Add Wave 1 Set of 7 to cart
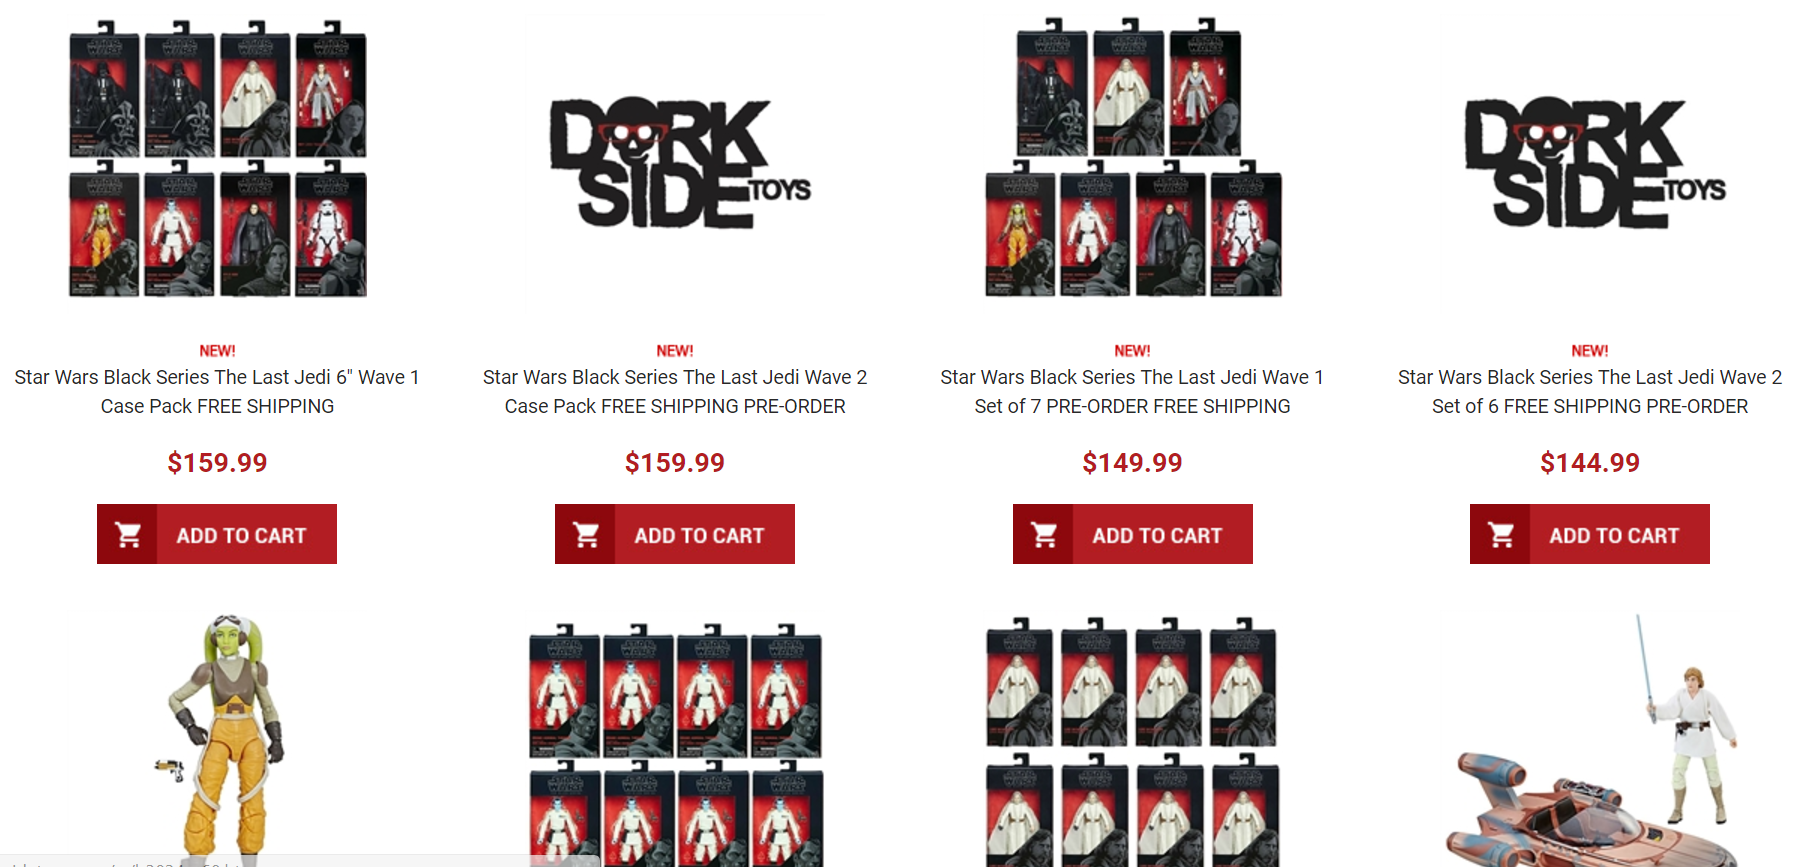Image resolution: width=1803 pixels, height=867 pixels. [1133, 534]
